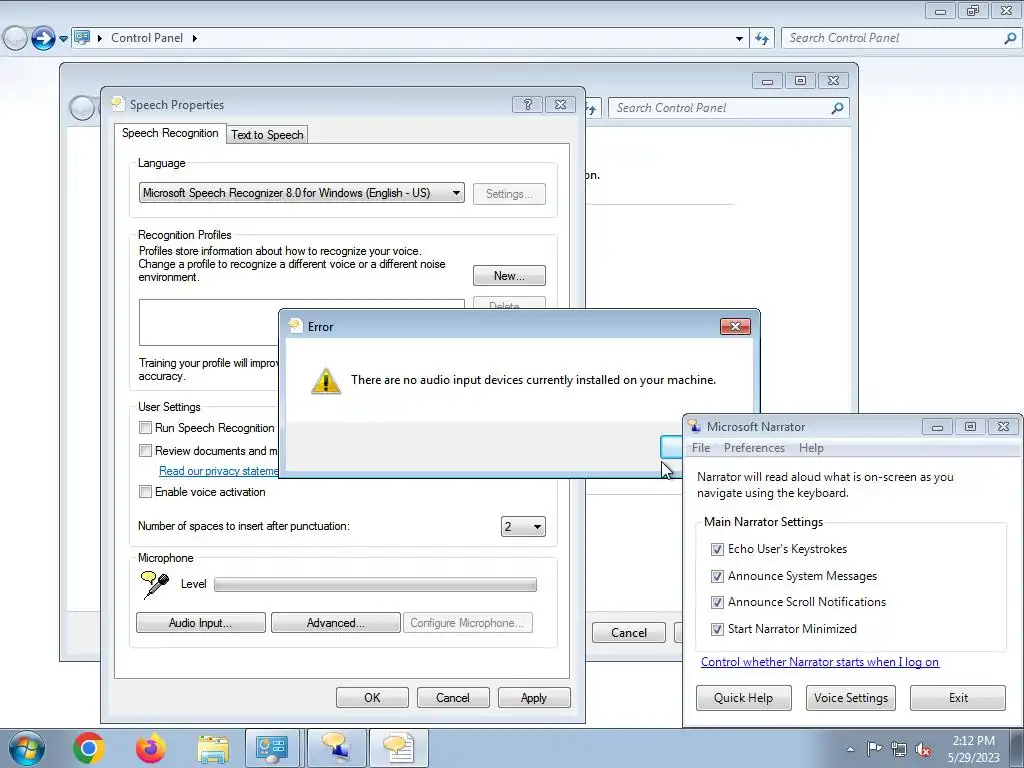1024x768 pixels.
Task: Open network icon in system tray
Action: [x=899, y=749]
